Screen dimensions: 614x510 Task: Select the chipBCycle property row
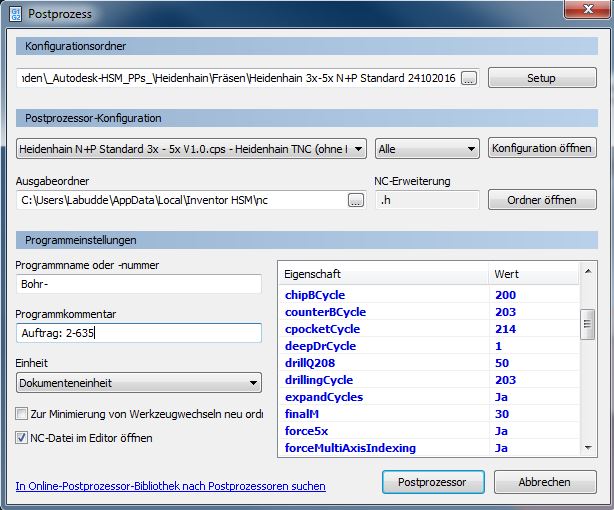tap(429, 295)
